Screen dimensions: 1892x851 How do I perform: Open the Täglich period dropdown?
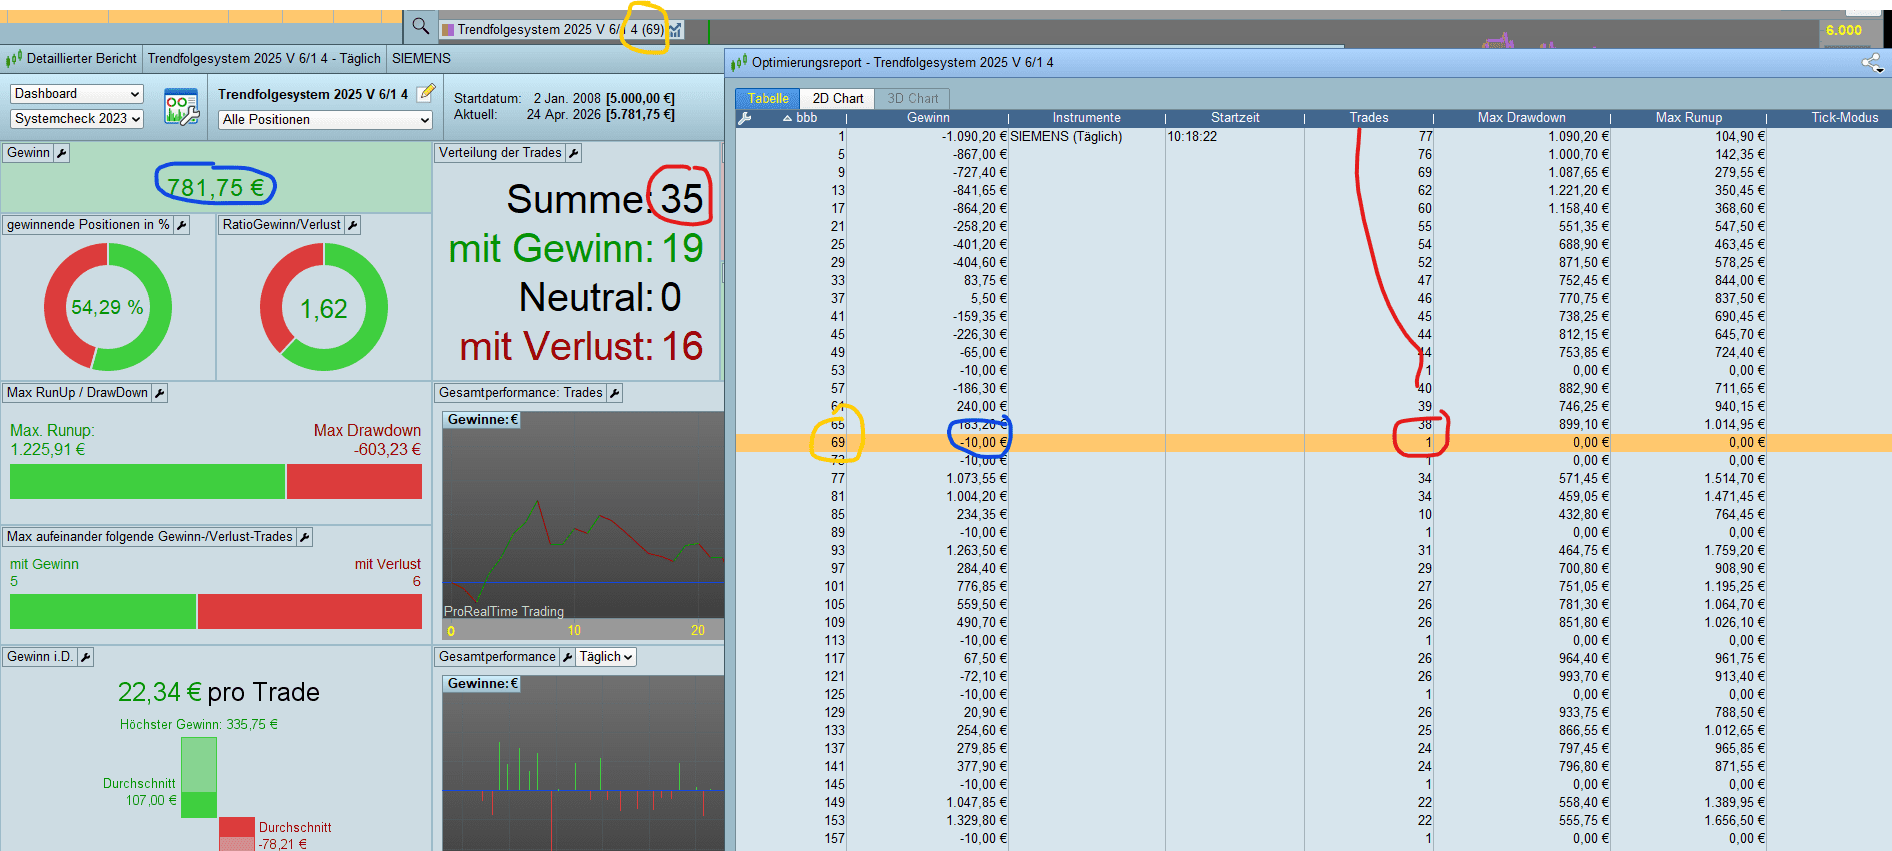pos(606,657)
